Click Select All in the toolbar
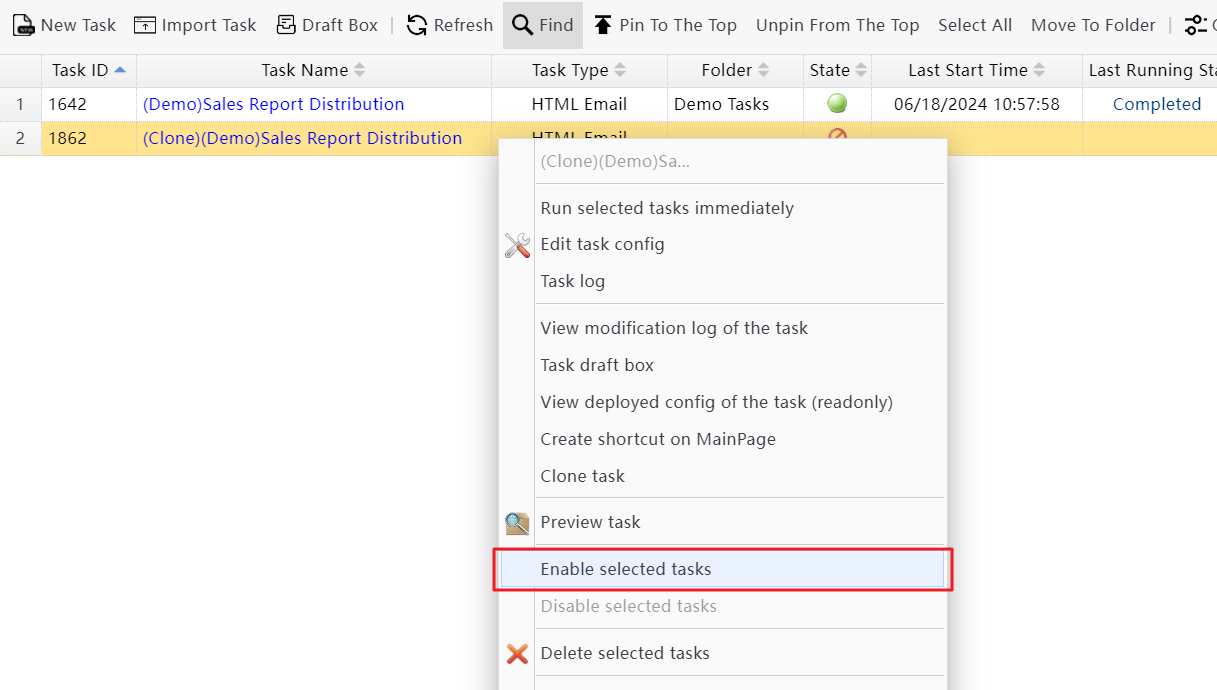This screenshot has width=1217, height=690. tap(974, 25)
